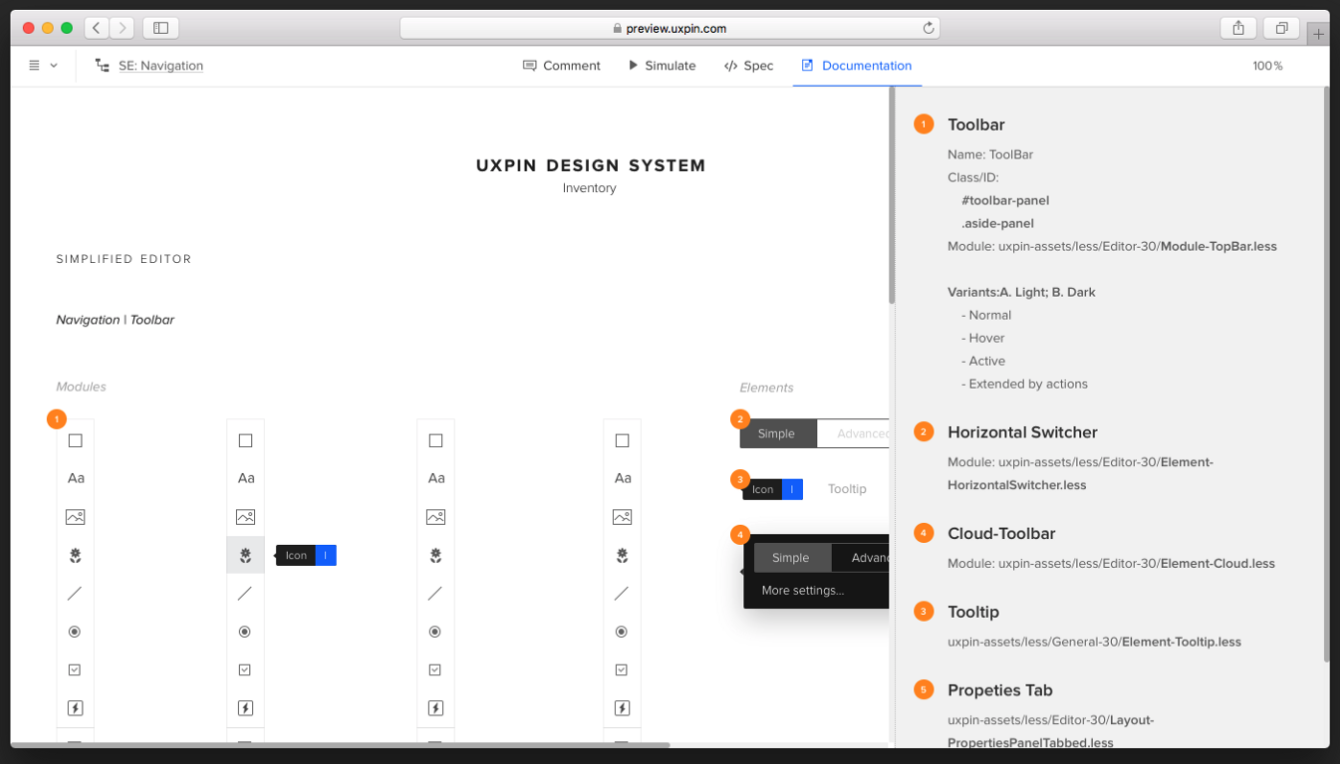Select the lightning interaction tool in toolbar marked 1

coord(75,708)
